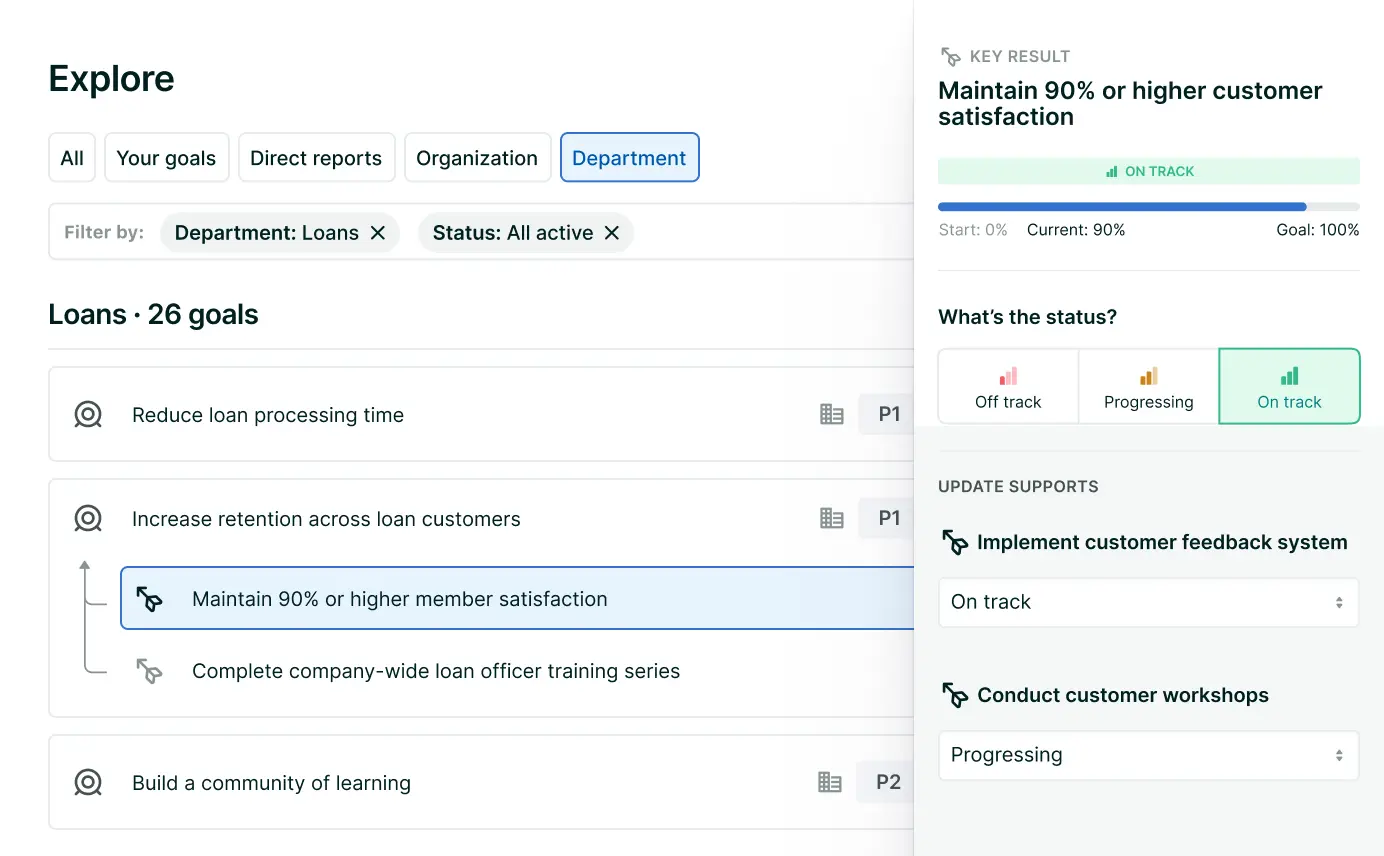The image size is (1384, 856).
Task: Click target icon beside Increase retention goal
Action: coord(88,519)
